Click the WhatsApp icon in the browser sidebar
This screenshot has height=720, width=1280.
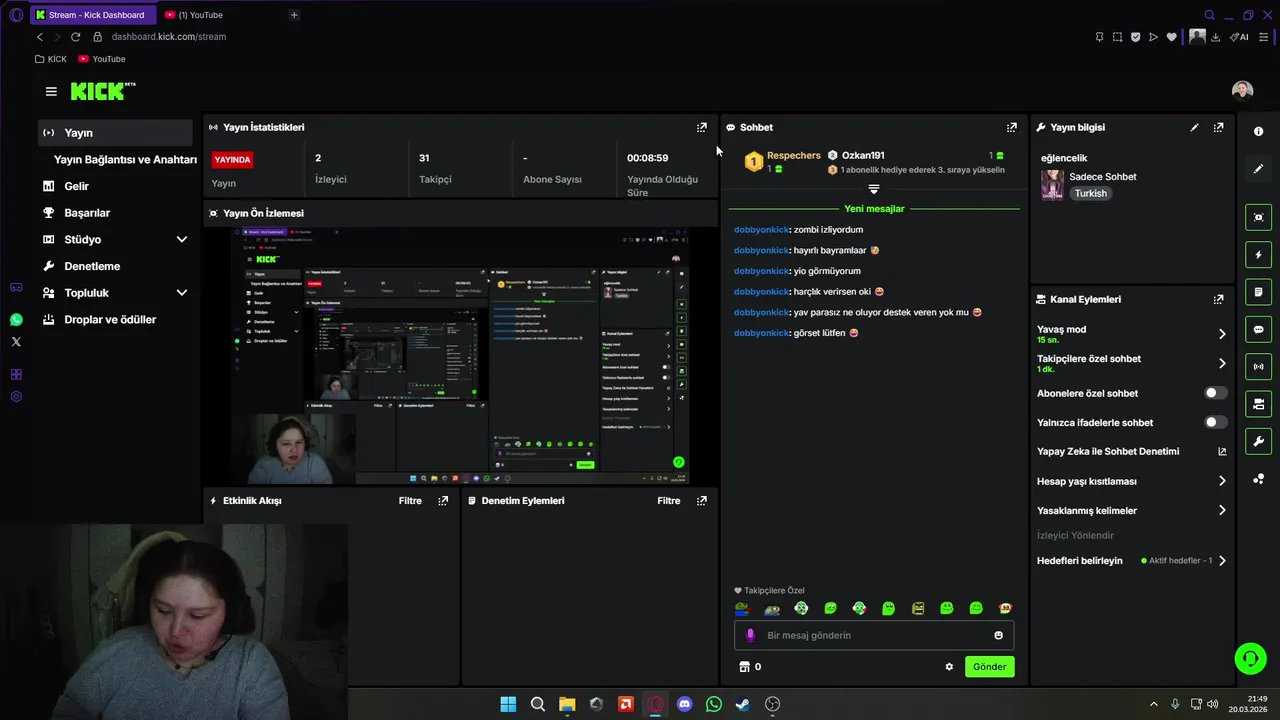click(16, 320)
